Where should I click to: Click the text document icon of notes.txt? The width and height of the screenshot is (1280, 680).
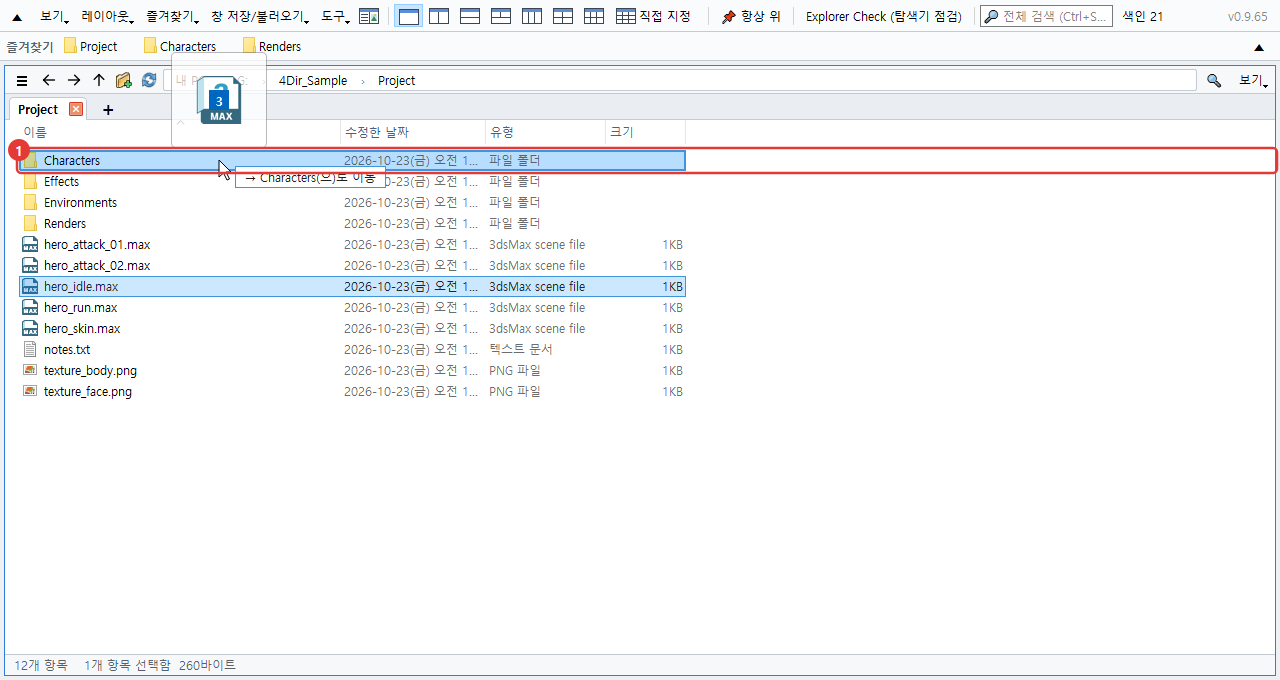(x=30, y=350)
